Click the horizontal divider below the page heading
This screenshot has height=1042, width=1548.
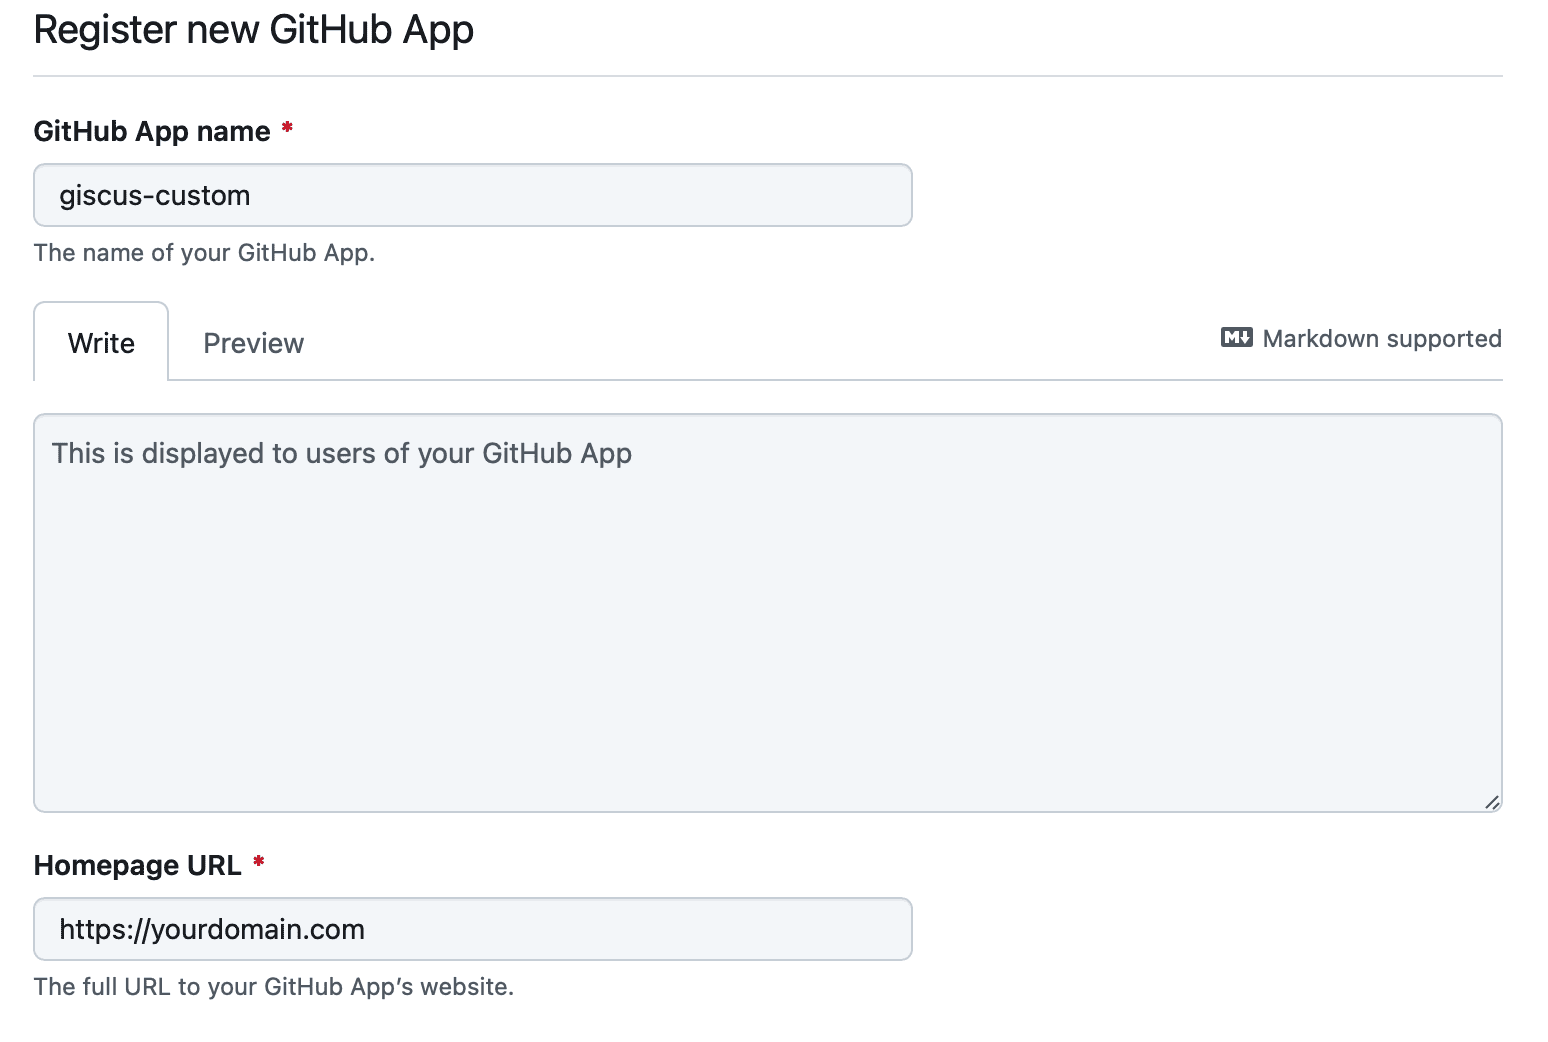[767, 76]
